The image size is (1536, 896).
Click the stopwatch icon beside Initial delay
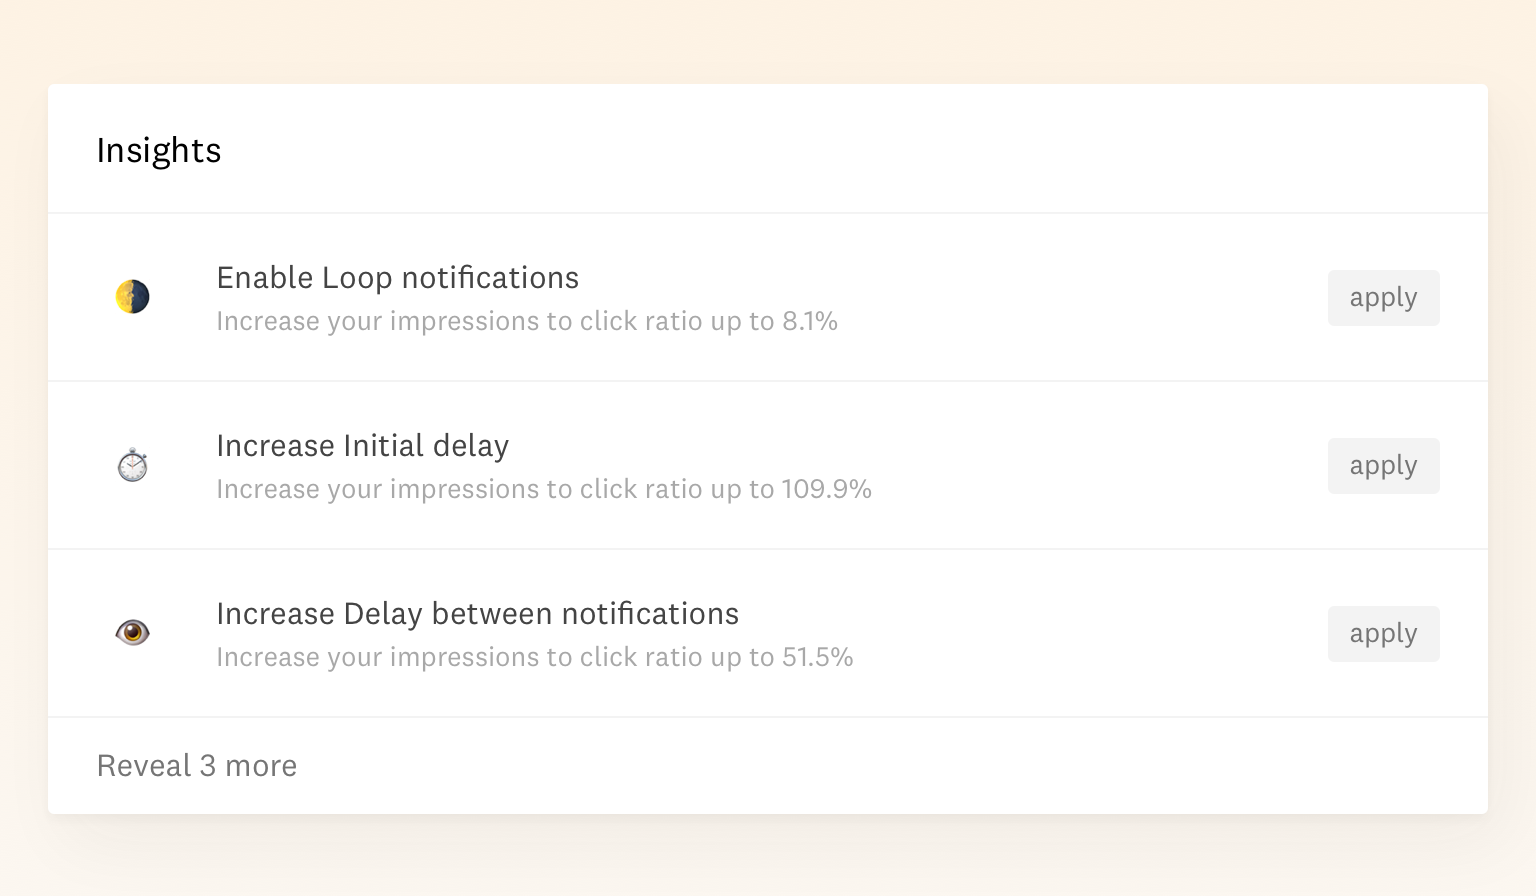click(x=132, y=465)
